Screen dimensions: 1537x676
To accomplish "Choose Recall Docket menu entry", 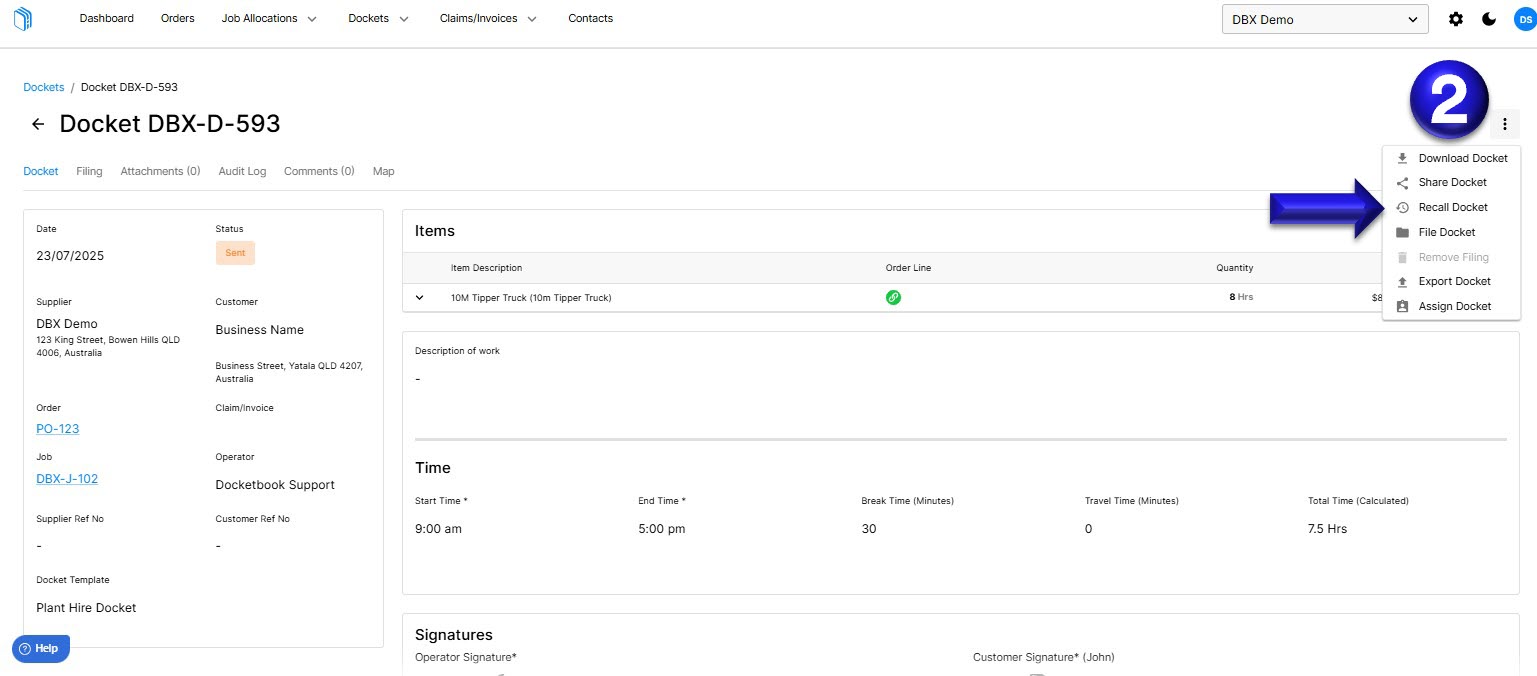I will coord(1451,207).
